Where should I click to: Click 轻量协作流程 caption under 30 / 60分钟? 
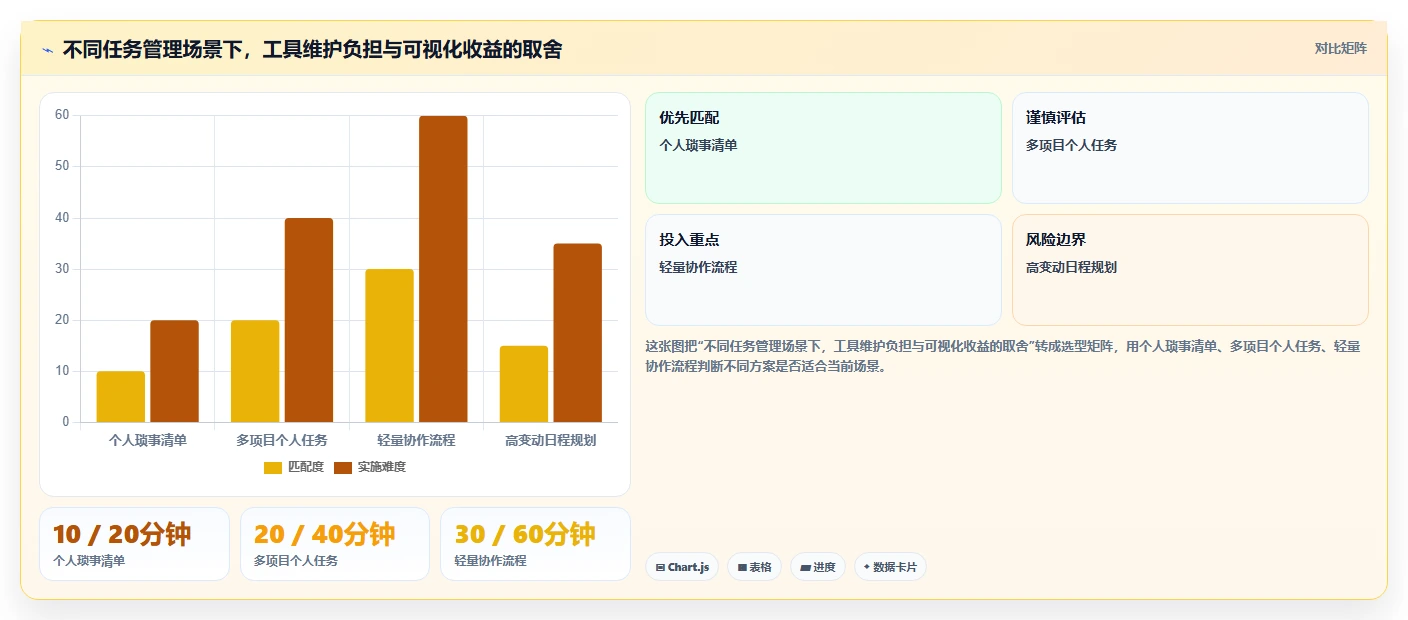pyautogui.click(x=490, y=561)
